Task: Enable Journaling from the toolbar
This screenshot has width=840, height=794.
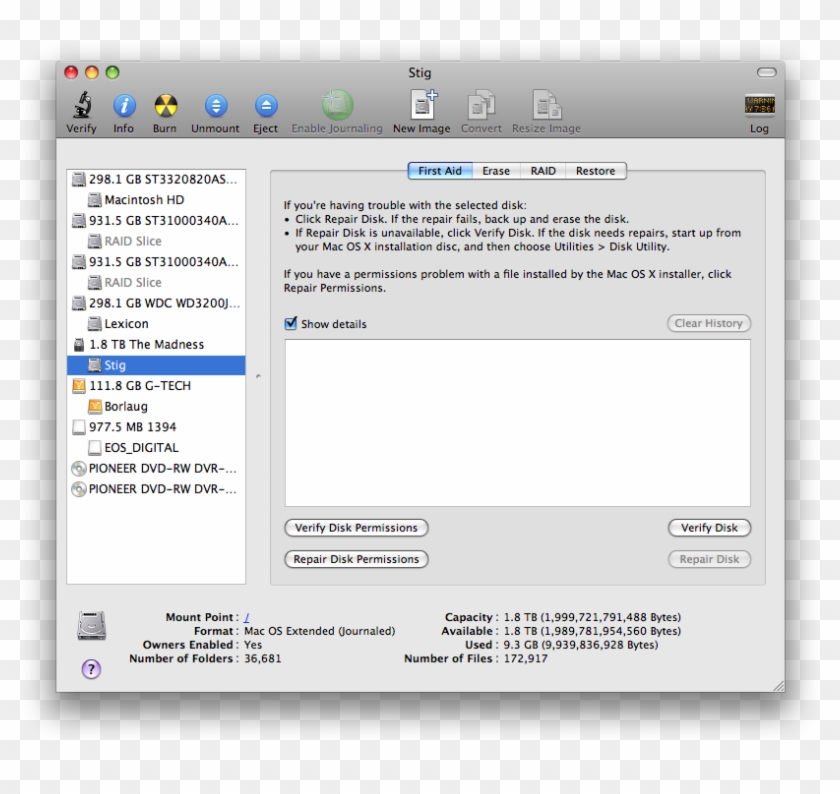Action: coord(336,108)
